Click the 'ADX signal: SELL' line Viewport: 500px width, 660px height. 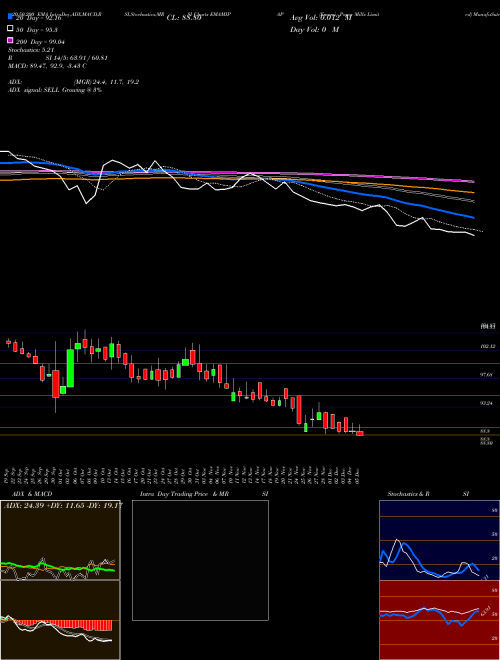[55, 90]
